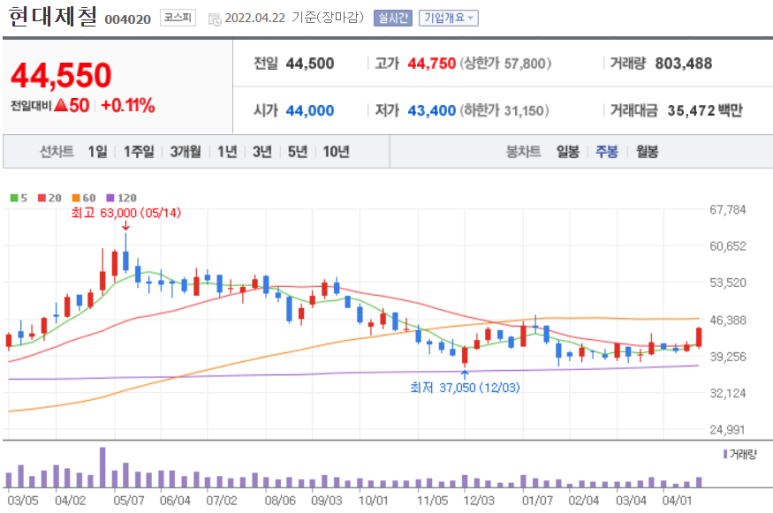Click the clock icon beside the 2022.04.22 date
Viewport: 773px width, 513px height.
[x=215, y=18]
